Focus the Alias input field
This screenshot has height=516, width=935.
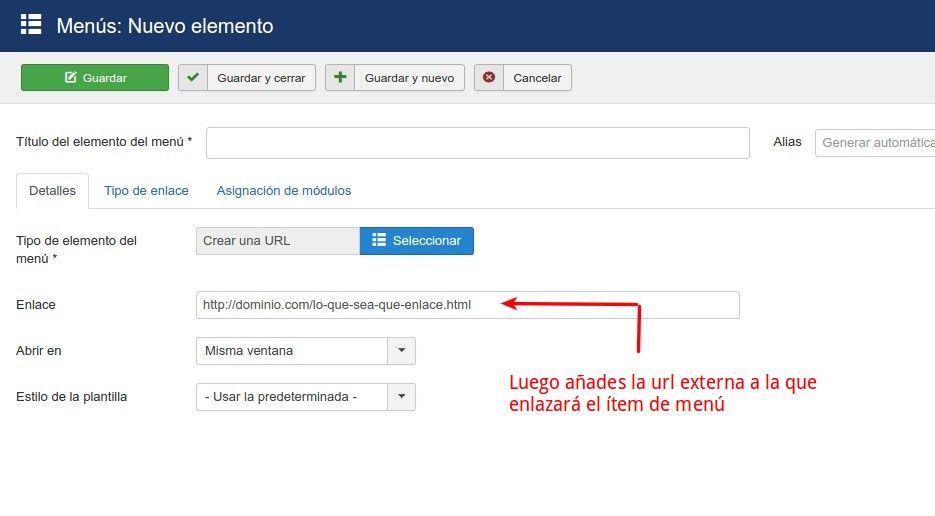875,143
